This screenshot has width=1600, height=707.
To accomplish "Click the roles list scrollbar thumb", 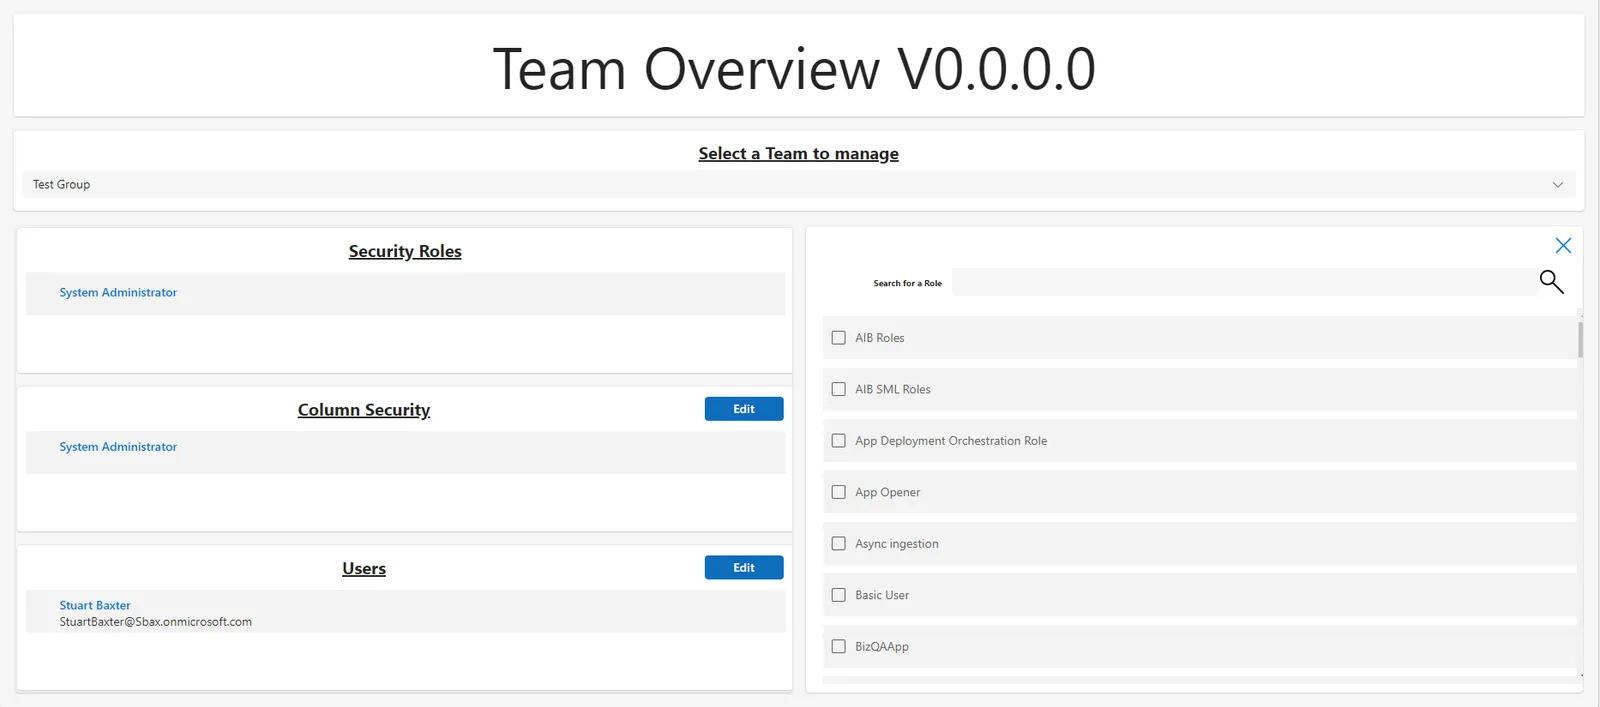I will click(x=1580, y=339).
